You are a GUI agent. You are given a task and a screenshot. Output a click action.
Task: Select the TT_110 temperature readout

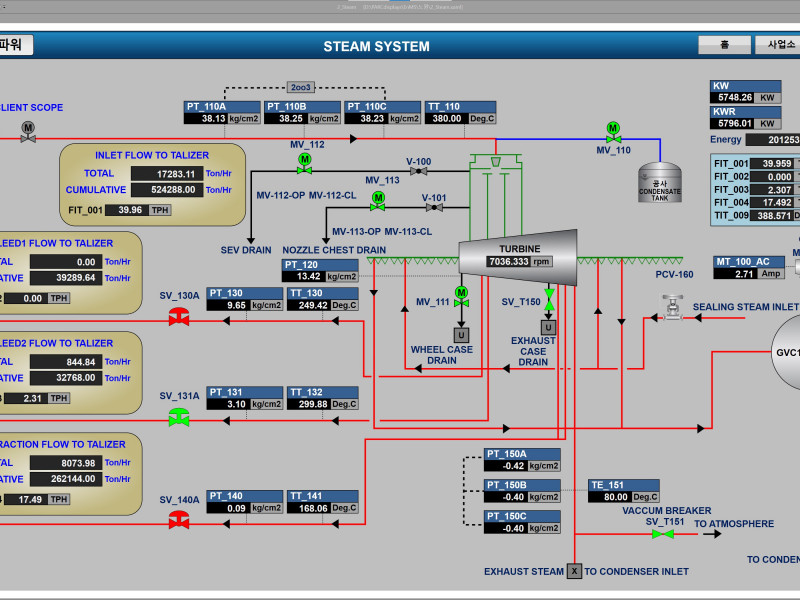click(460, 113)
